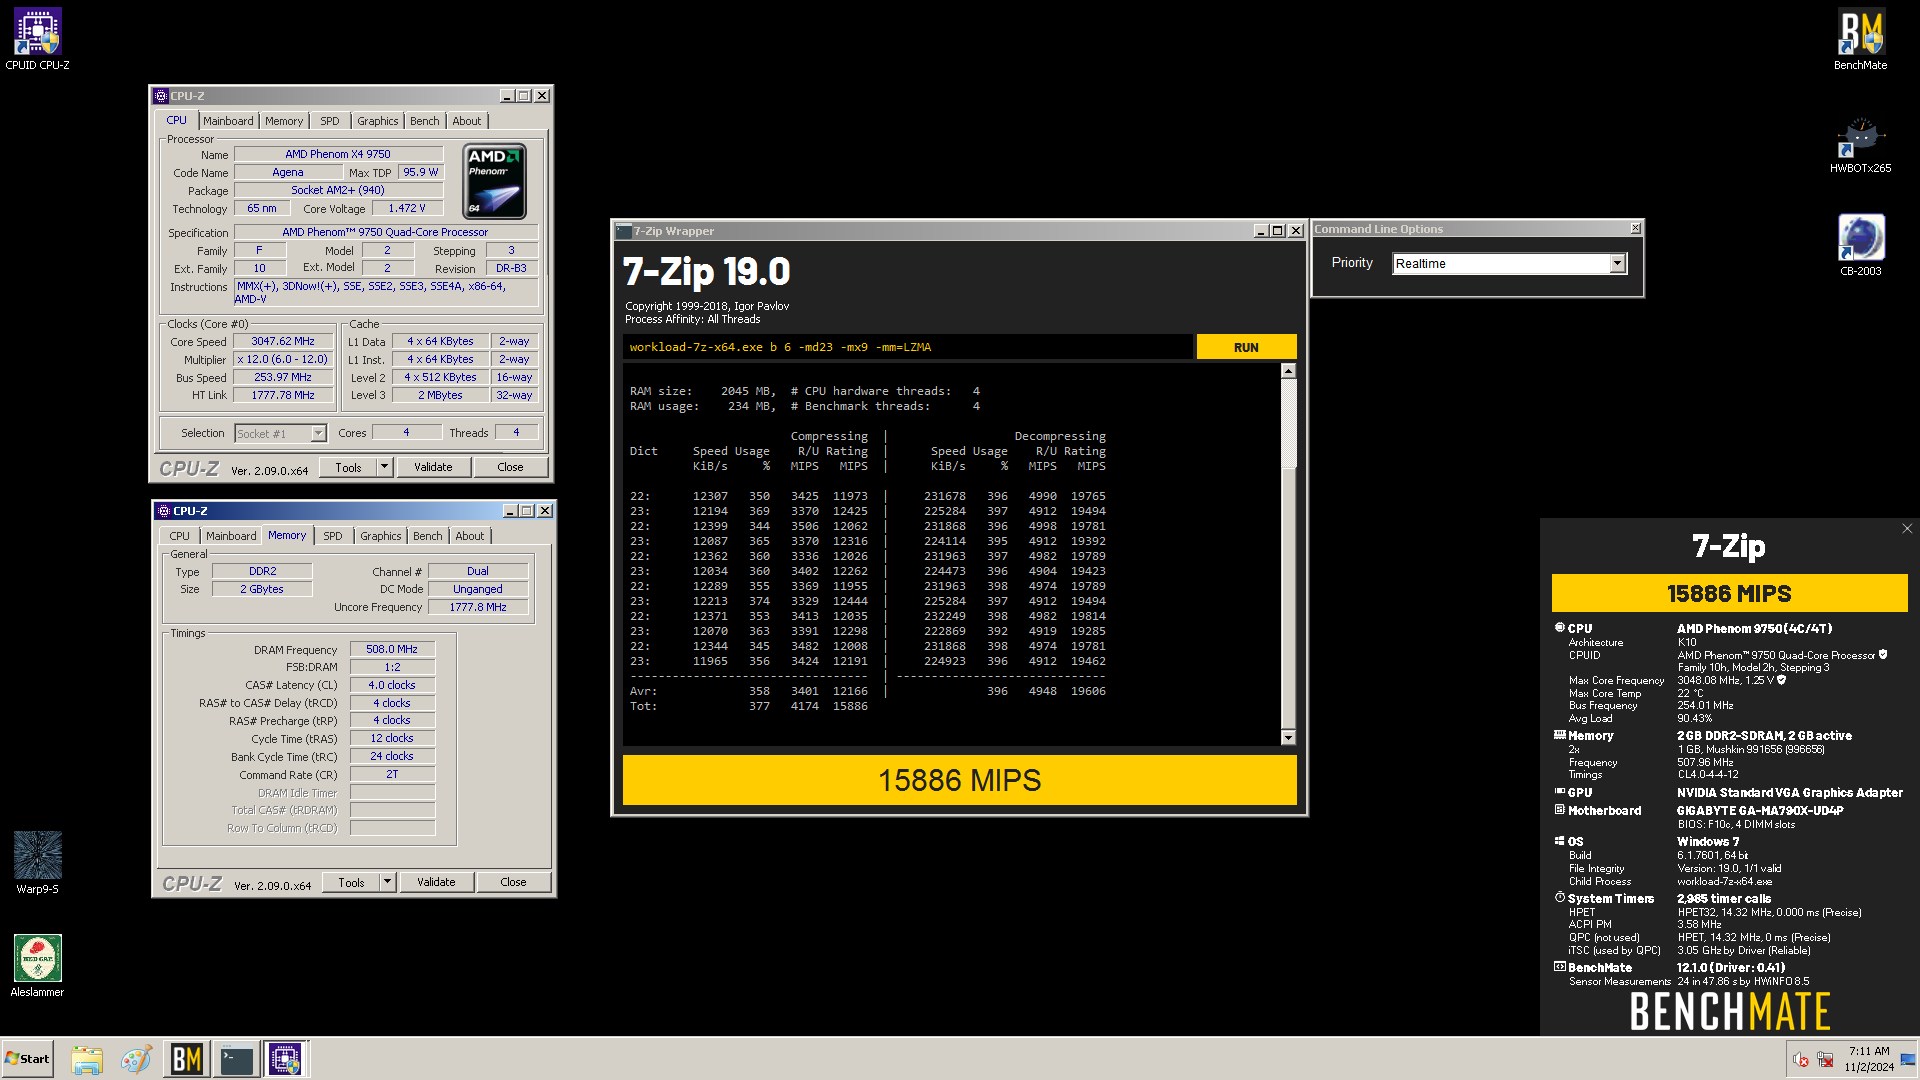Expand Tools dropdown arrow in top CPU-Z
The image size is (1920, 1080).
pyautogui.click(x=384, y=467)
